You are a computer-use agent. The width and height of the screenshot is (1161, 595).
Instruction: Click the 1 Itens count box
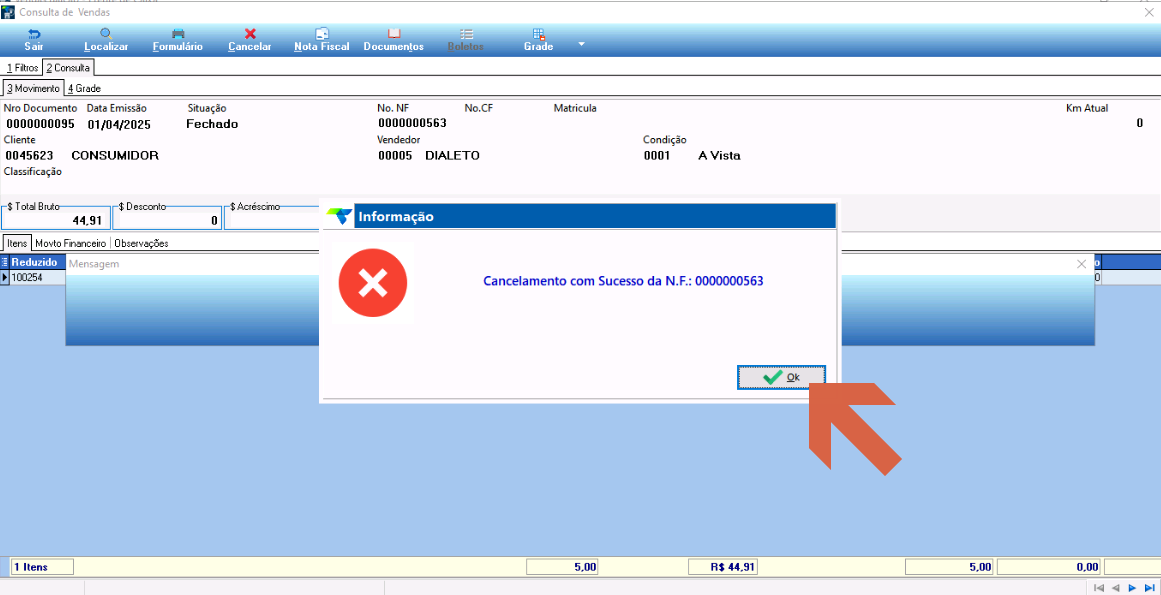coord(42,567)
